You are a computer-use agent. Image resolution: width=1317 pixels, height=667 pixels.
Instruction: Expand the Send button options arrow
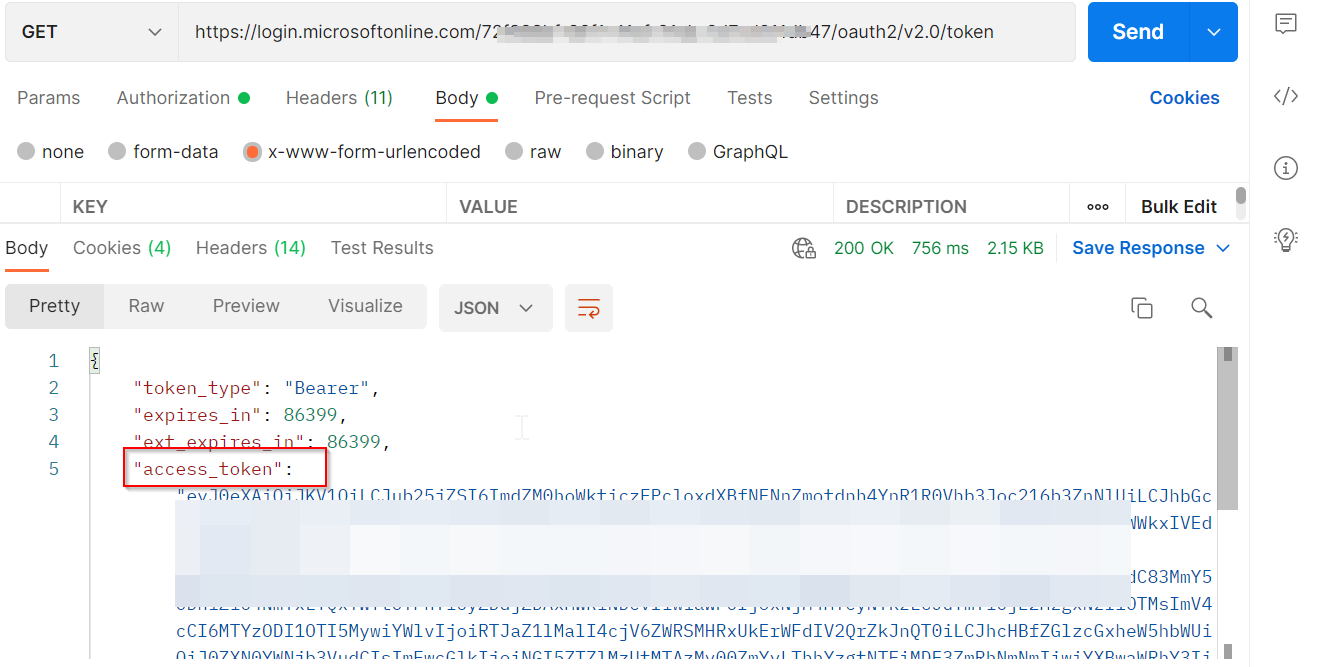point(1214,32)
